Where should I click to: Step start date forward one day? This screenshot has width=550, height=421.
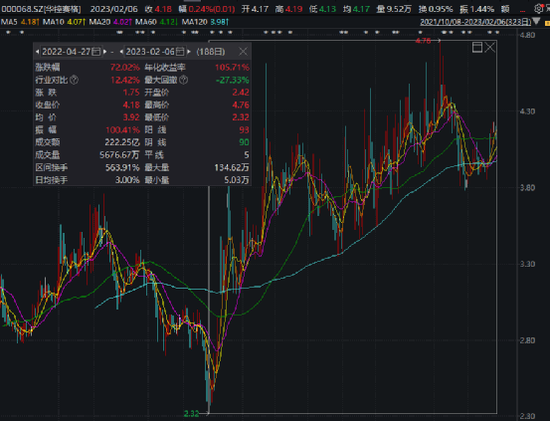coord(105,52)
